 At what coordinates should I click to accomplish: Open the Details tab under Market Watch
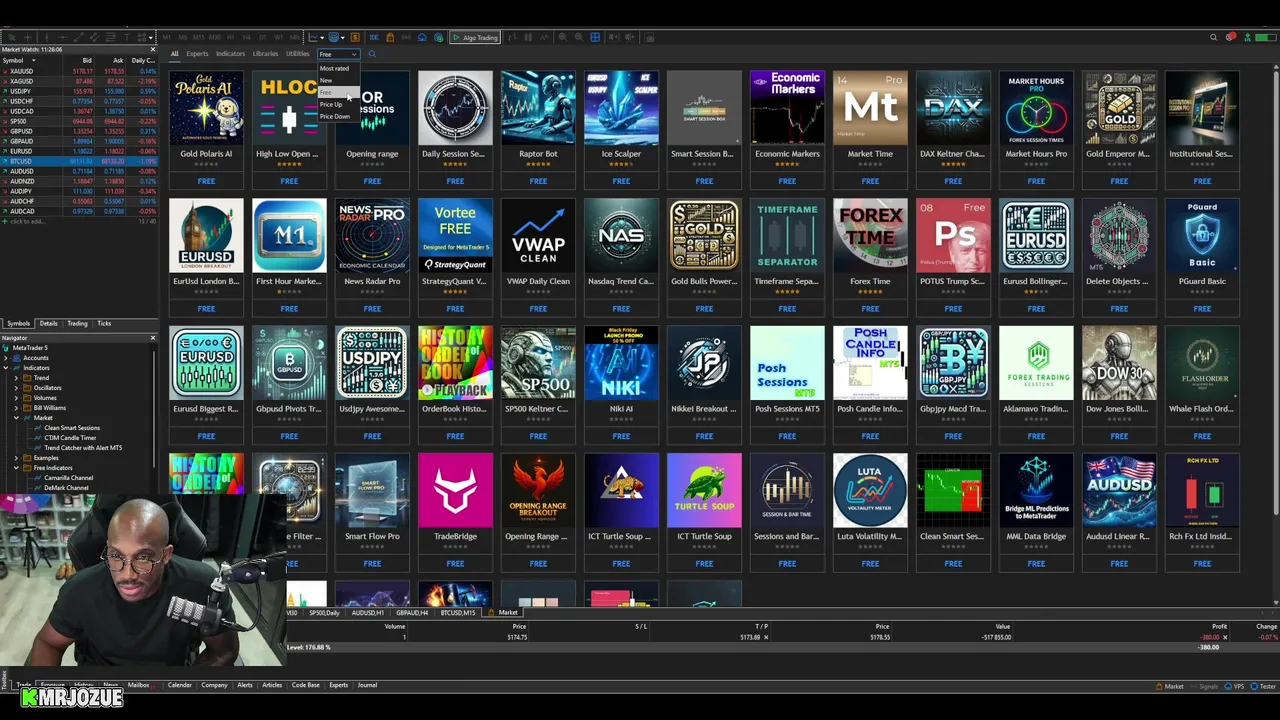tap(48, 324)
